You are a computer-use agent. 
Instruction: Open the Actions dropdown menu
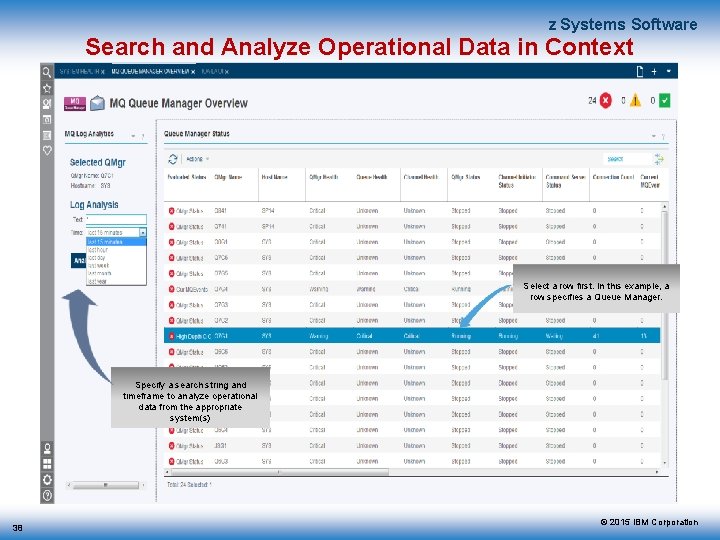click(x=197, y=159)
